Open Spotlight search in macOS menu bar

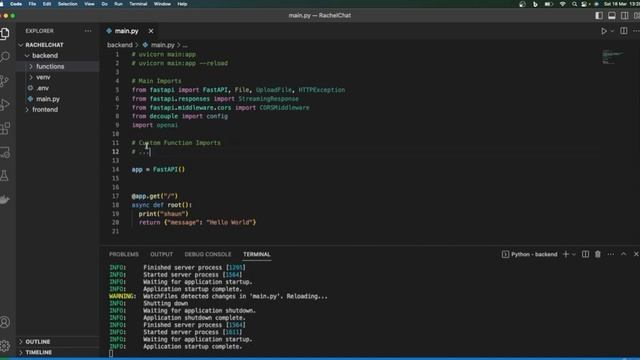[574, 4]
